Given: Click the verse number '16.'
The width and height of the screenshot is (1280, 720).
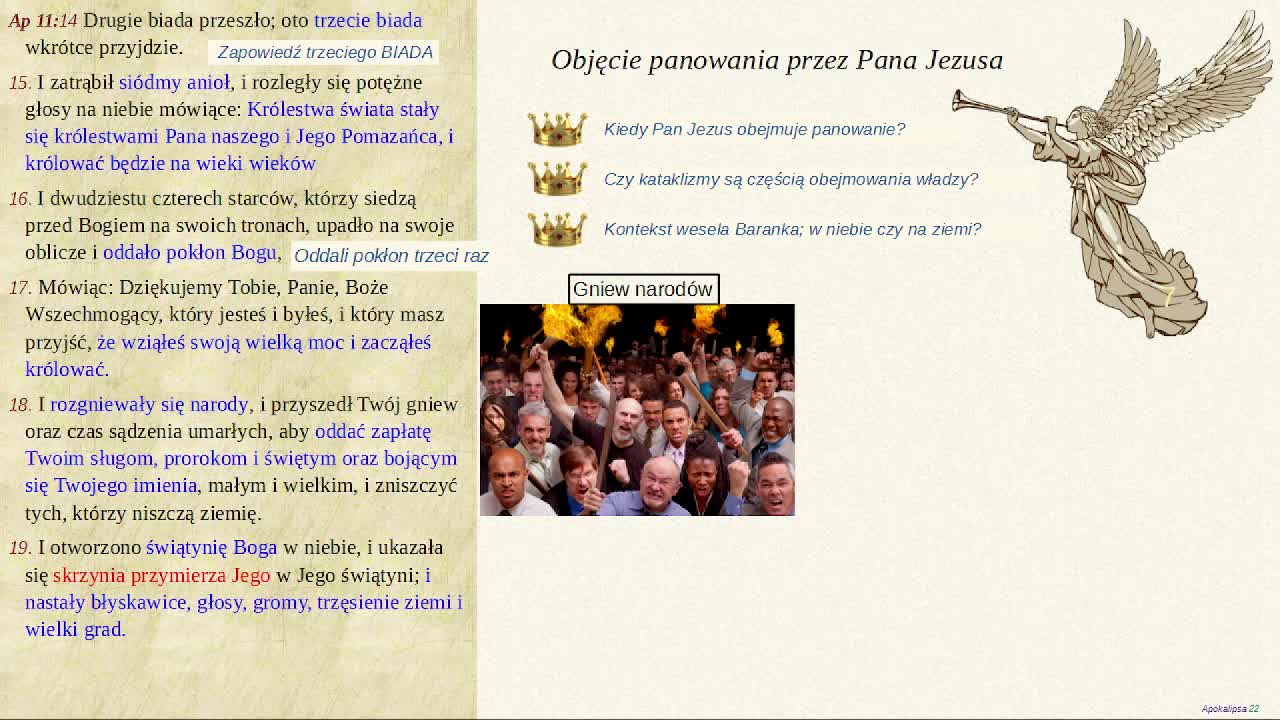Looking at the screenshot, I should pyautogui.click(x=20, y=198).
